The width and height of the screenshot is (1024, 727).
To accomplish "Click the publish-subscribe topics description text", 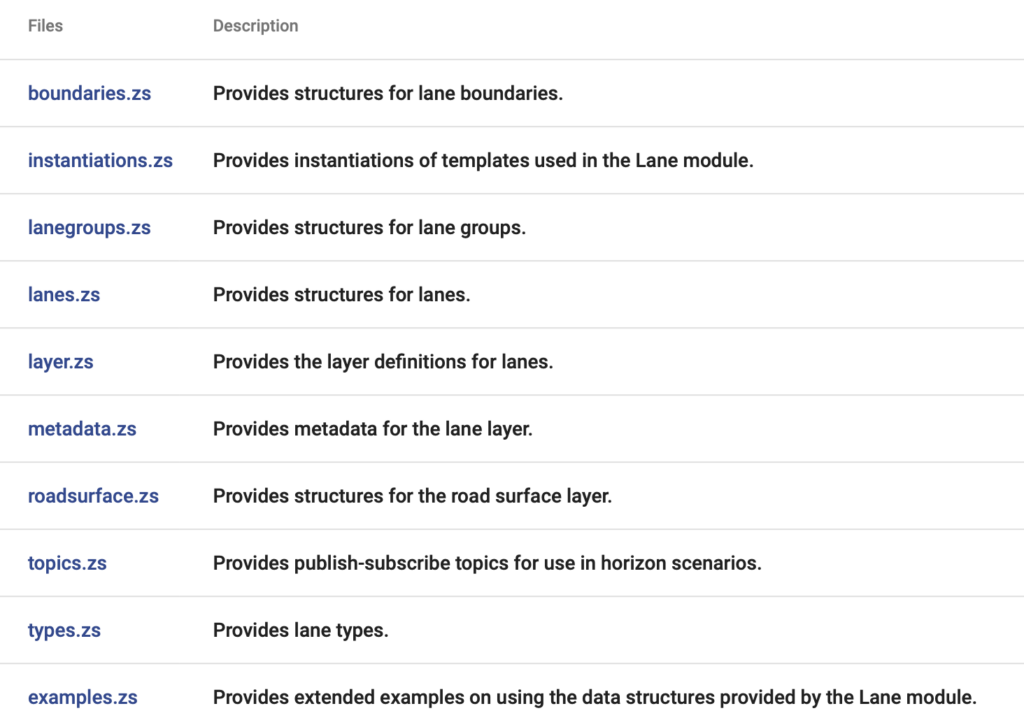I will [487, 563].
